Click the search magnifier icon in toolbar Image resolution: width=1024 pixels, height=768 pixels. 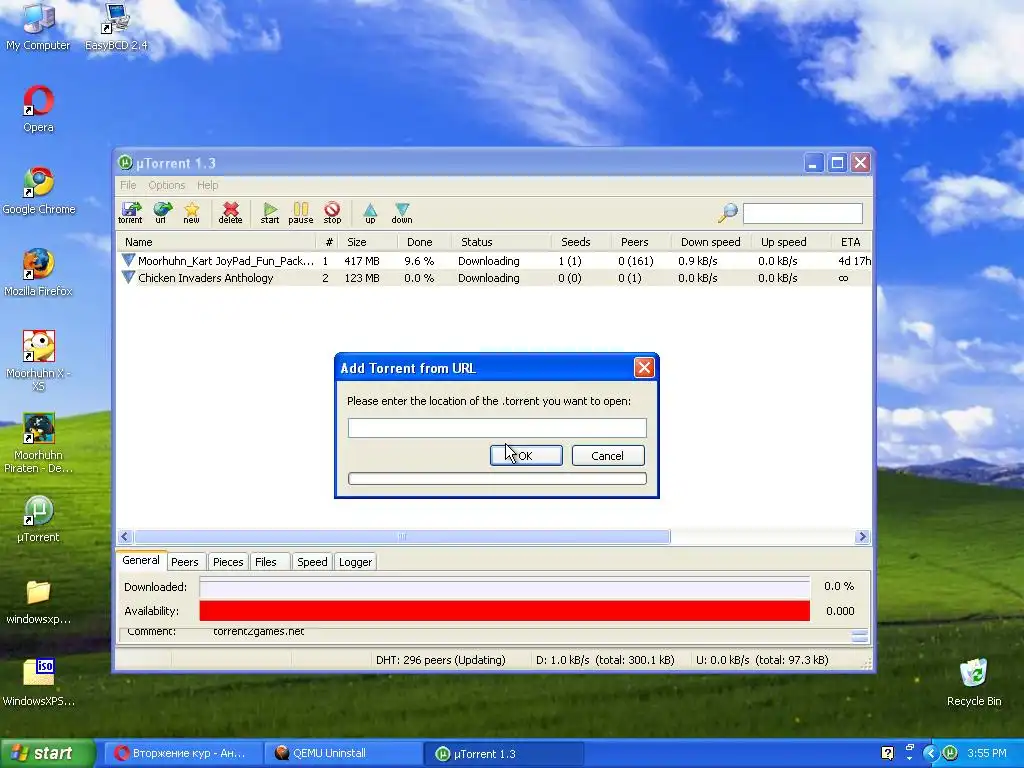click(728, 212)
